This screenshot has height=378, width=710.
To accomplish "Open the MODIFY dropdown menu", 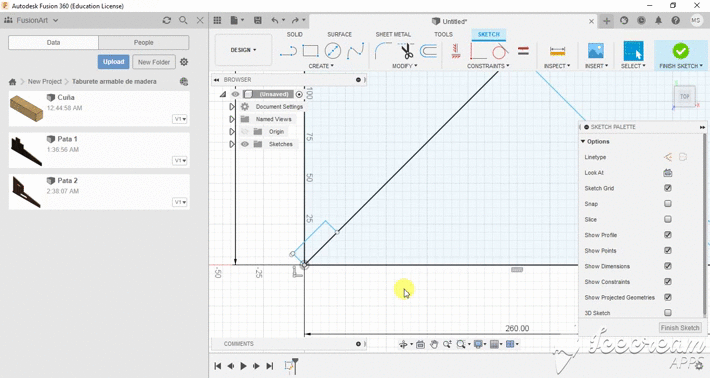I will tap(405, 66).
